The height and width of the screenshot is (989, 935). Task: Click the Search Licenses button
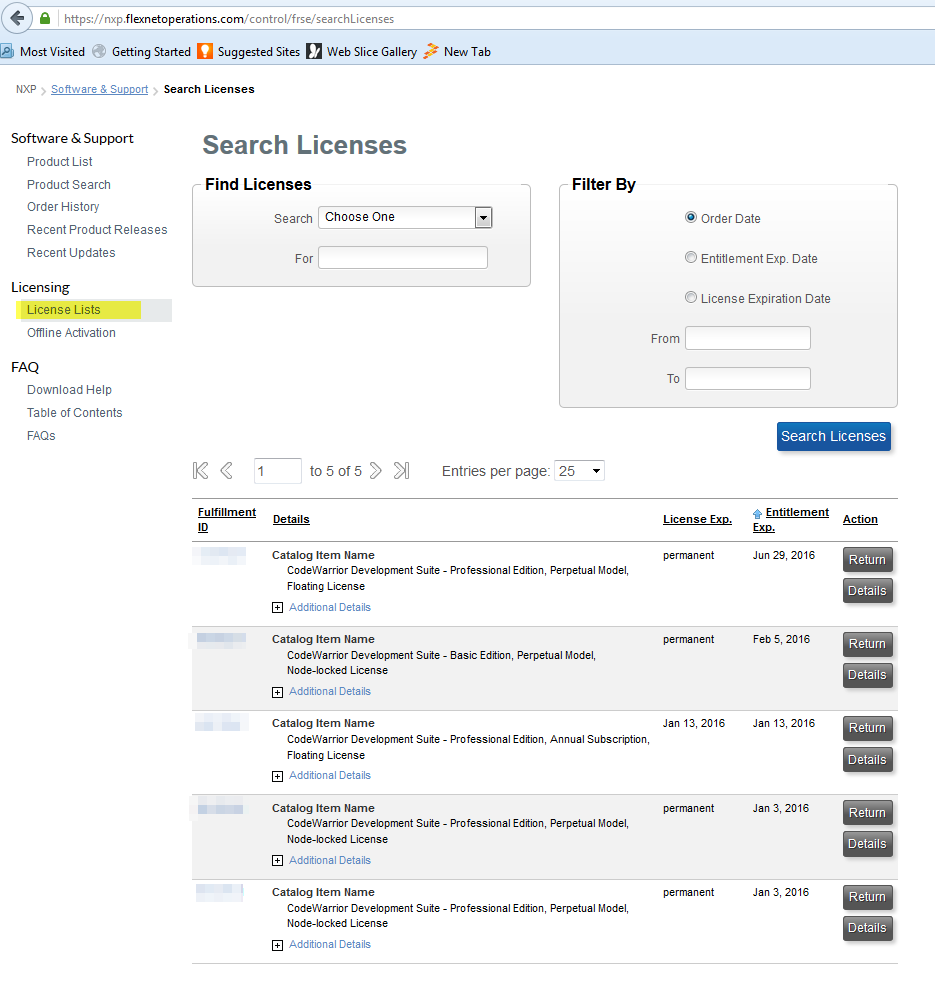[x=833, y=436]
